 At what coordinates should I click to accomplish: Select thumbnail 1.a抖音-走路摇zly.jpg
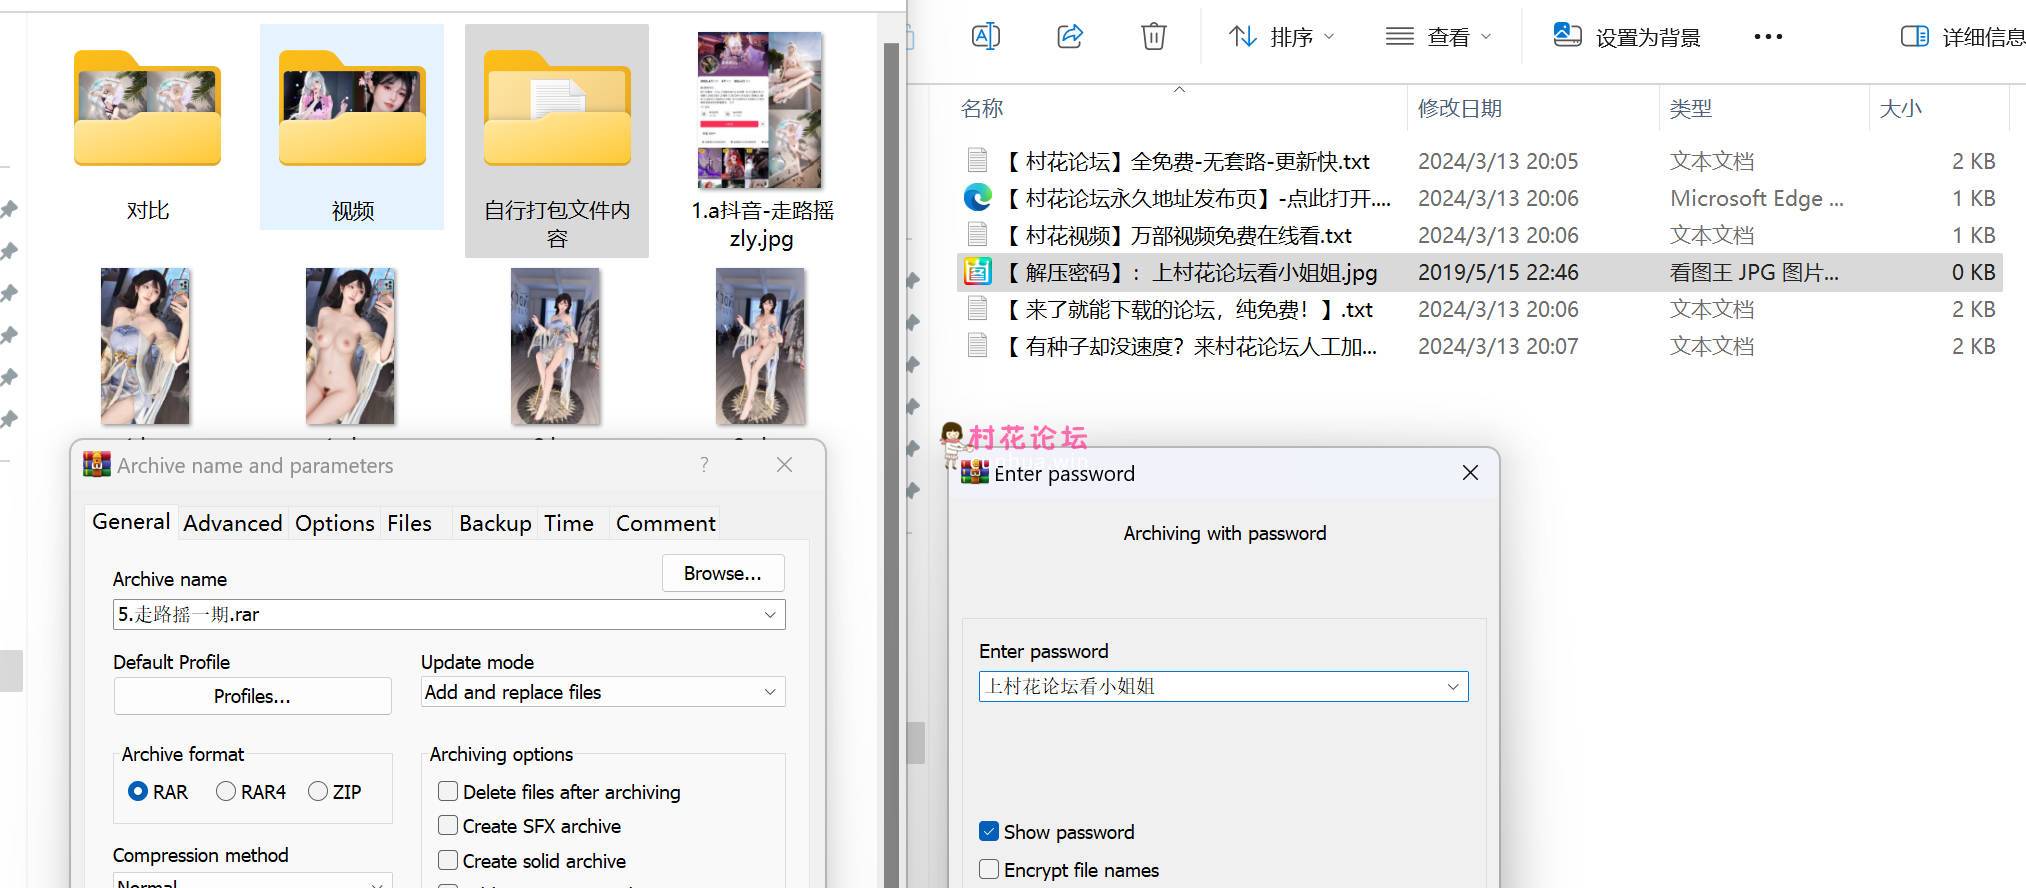[761, 140]
